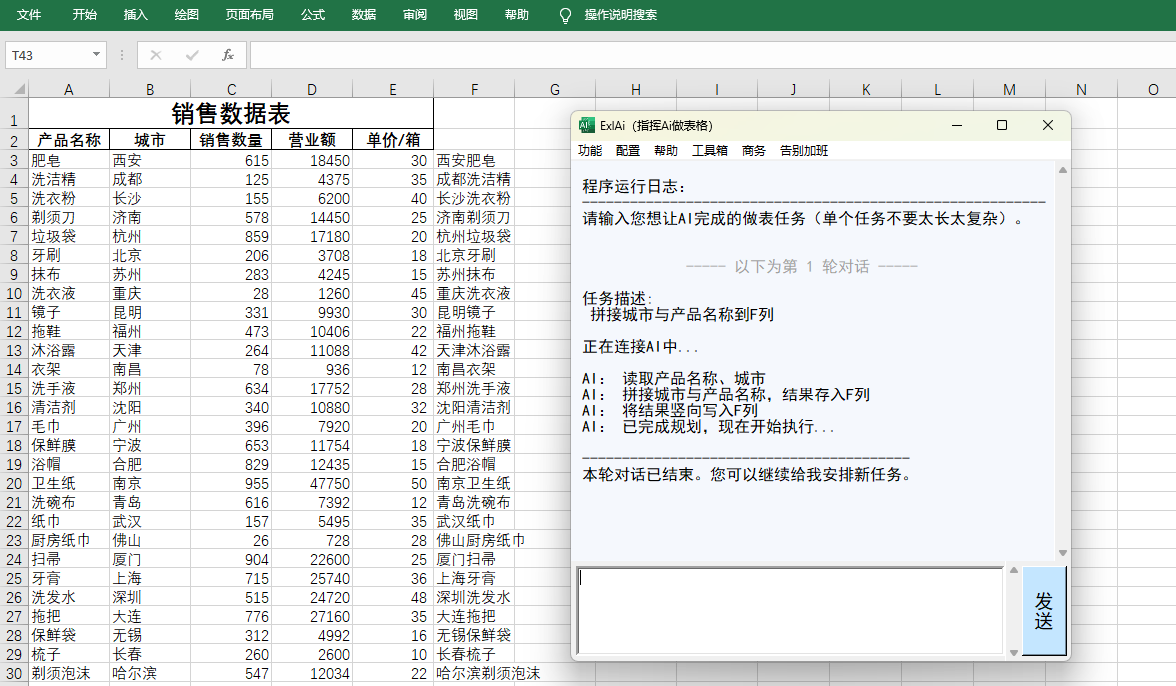Maximize the ExlAi window
This screenshot has height=686, width=1176.
(x=1002, y=125)
